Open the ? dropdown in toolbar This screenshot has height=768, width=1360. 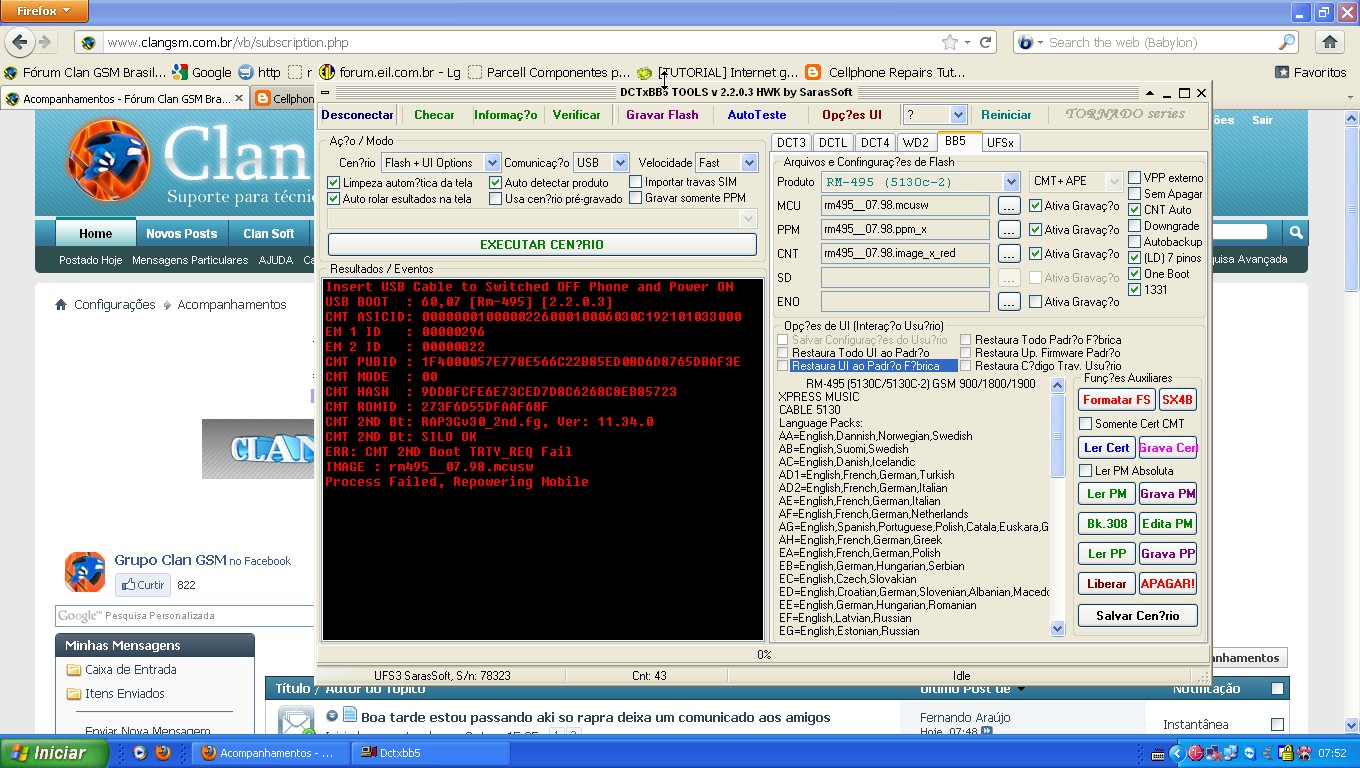[958, 115]
